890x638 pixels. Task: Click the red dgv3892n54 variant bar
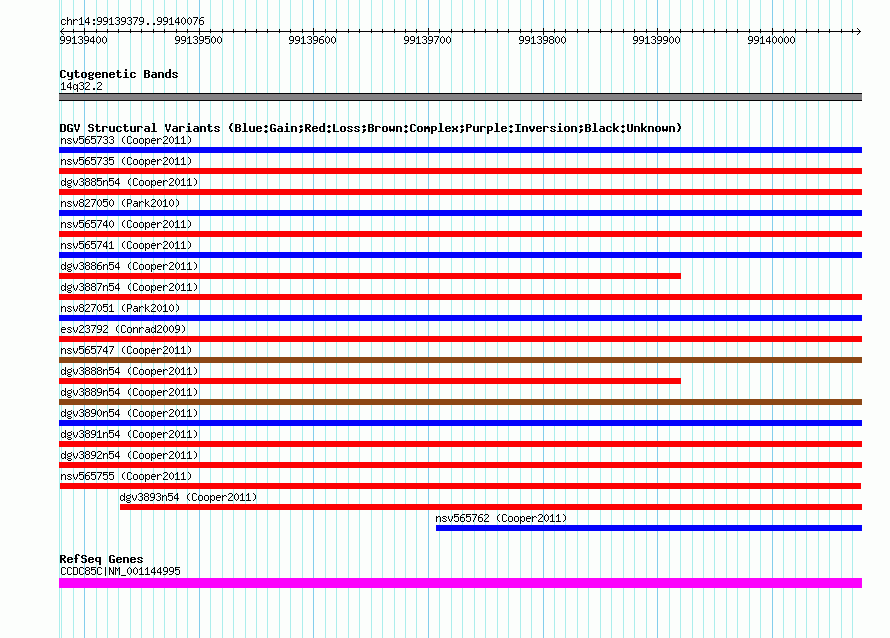click(x=460, y=465)
